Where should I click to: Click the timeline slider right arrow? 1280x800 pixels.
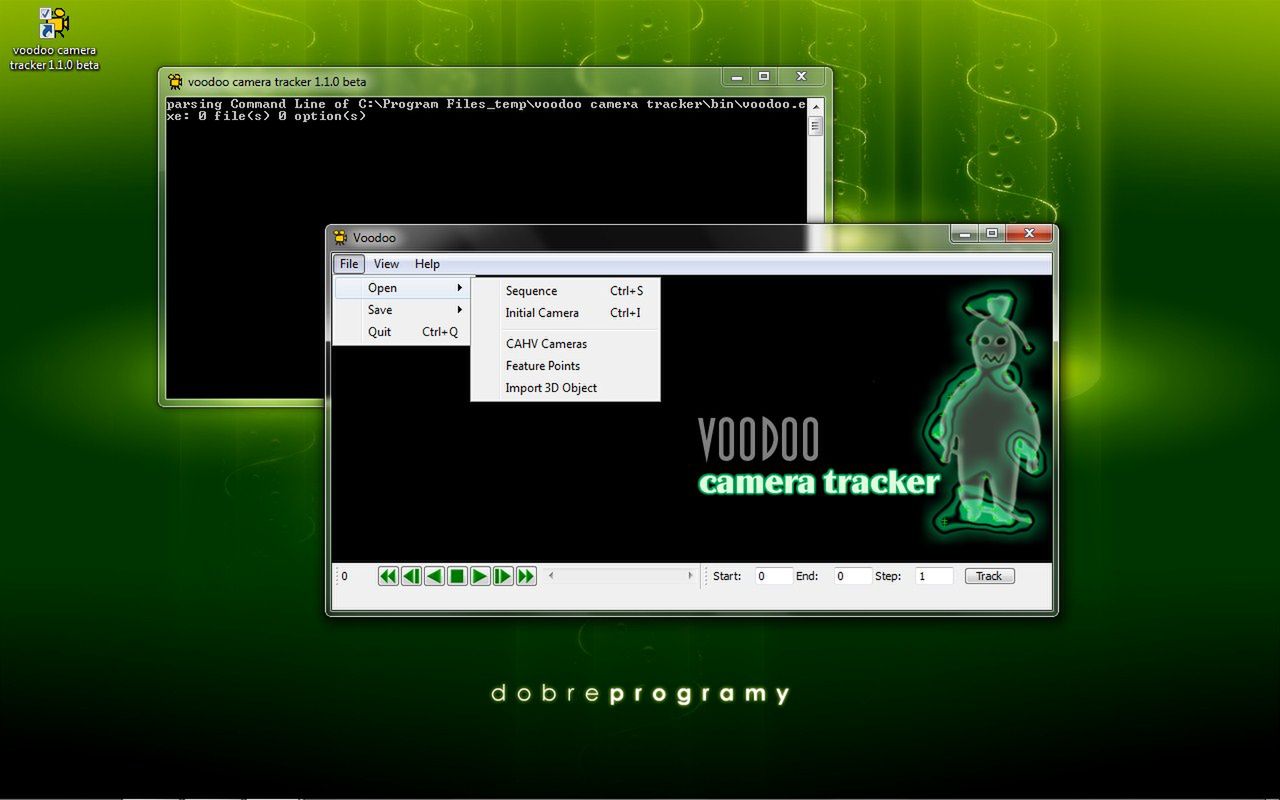(689, 576)
